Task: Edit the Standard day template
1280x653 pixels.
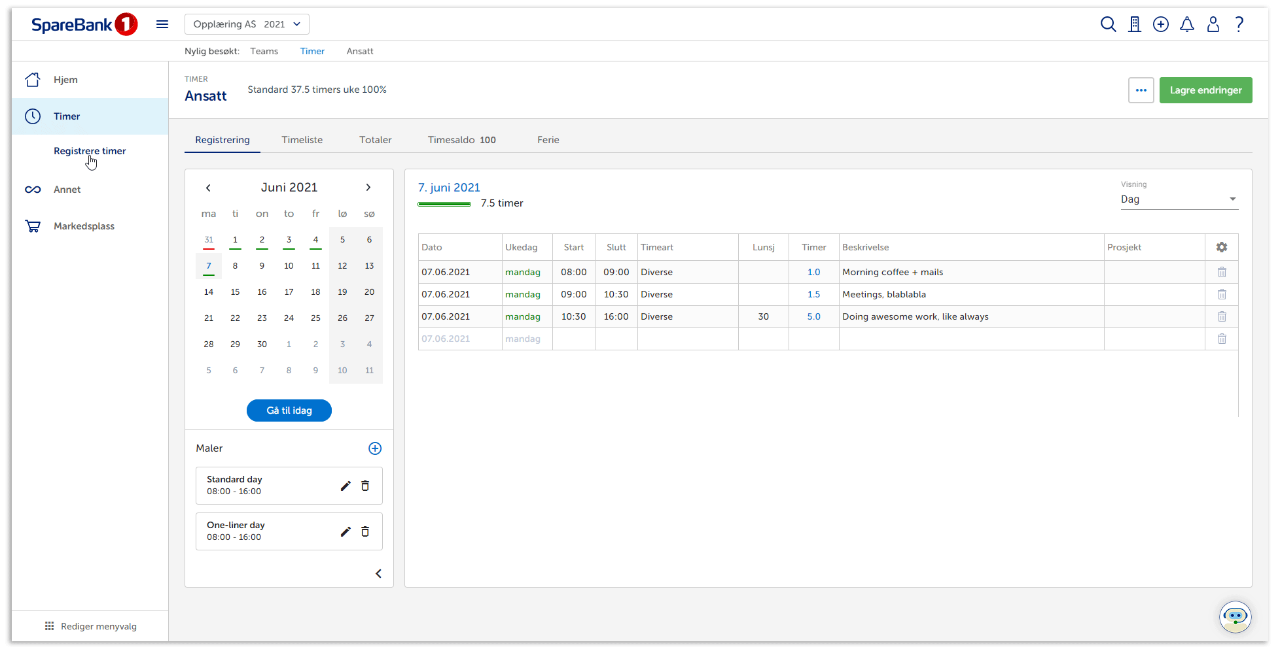Action: (x=346, y=486)
